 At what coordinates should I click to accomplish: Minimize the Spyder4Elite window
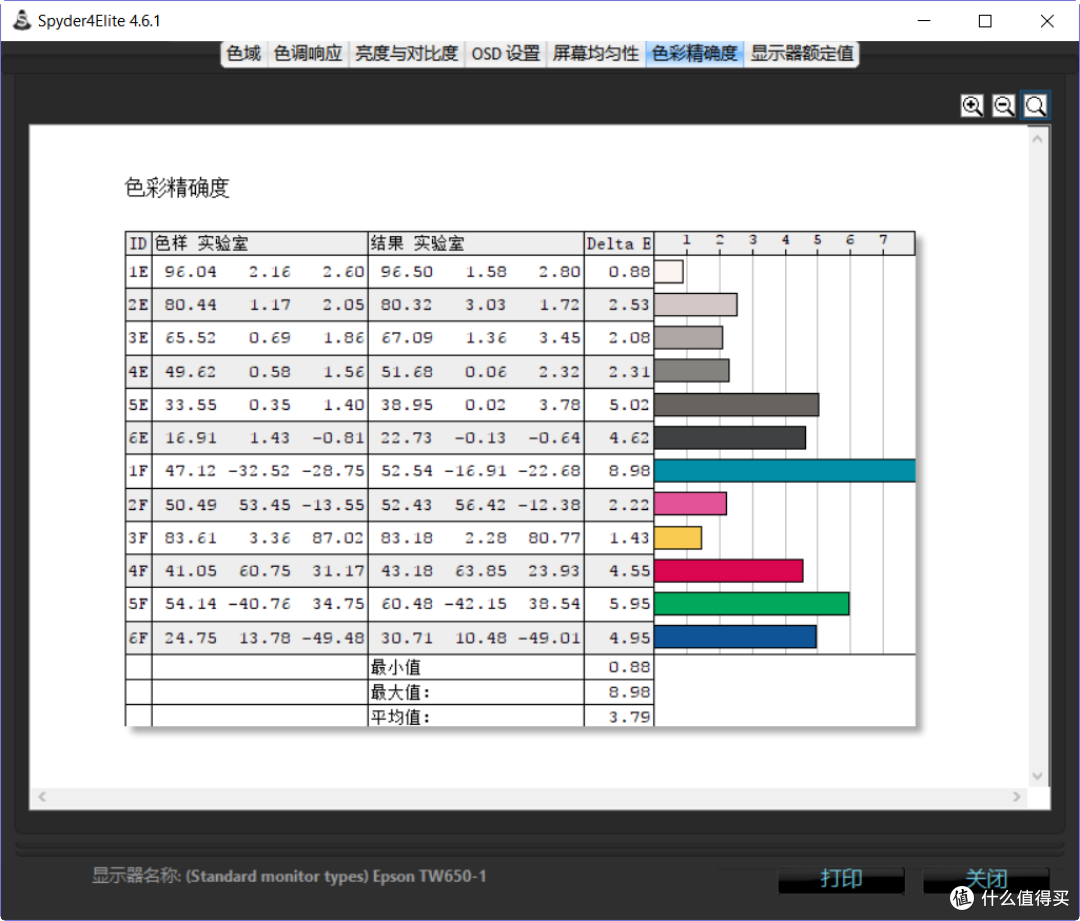point(924,21)
